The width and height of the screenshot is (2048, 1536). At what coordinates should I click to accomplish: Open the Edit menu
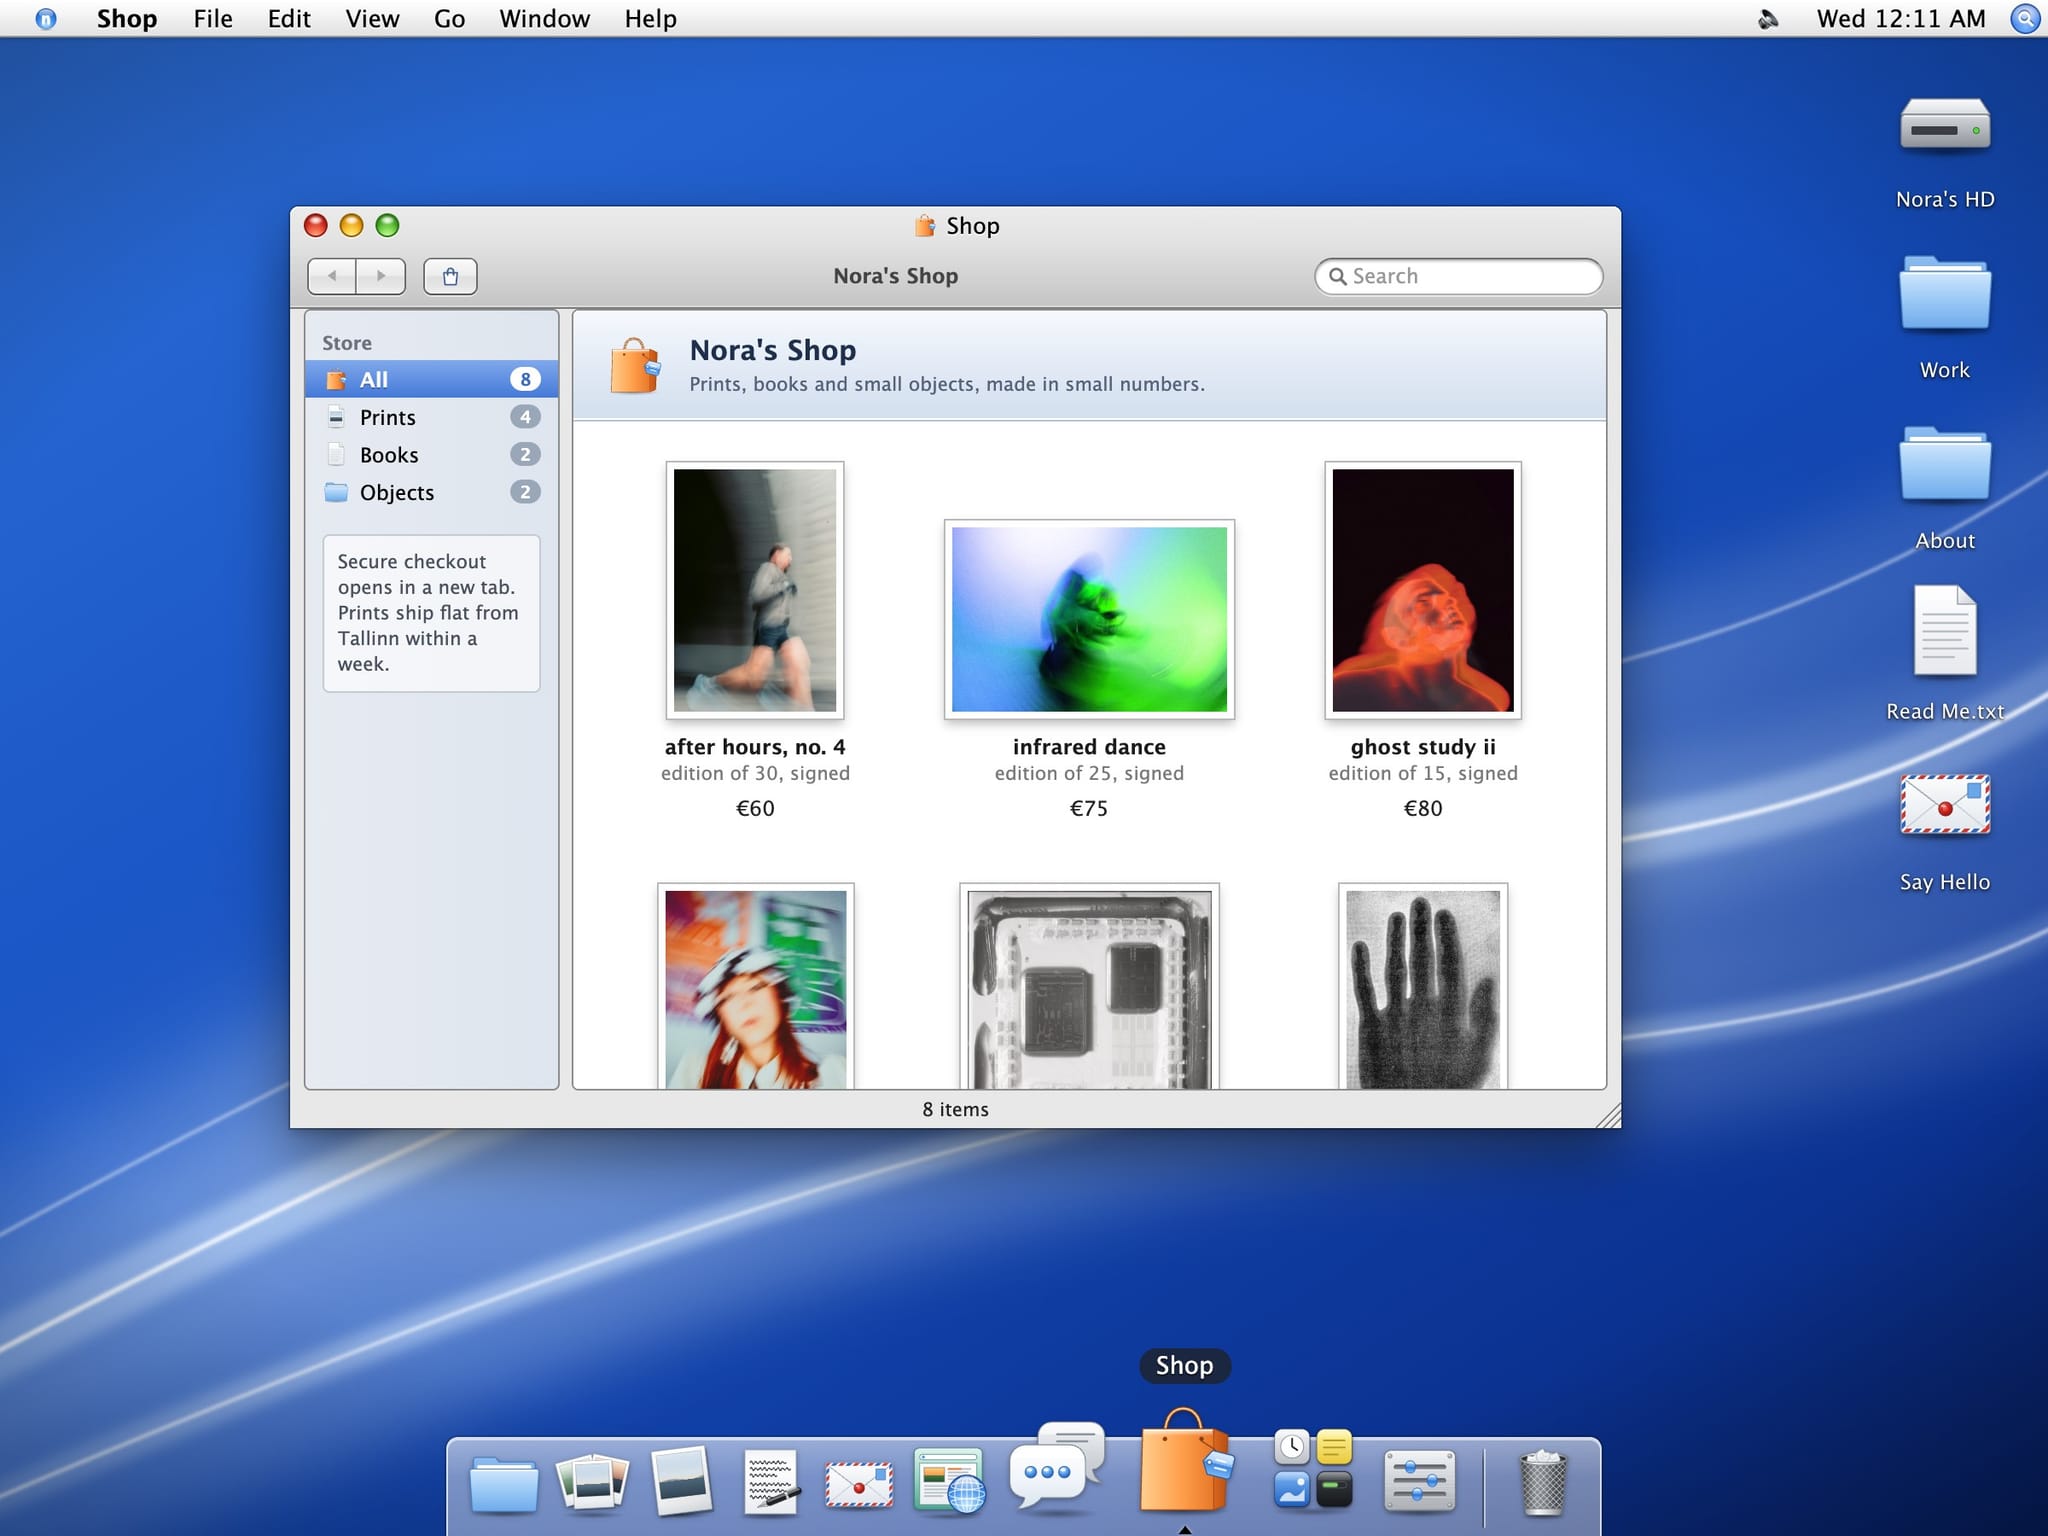(x=289, y=18)
